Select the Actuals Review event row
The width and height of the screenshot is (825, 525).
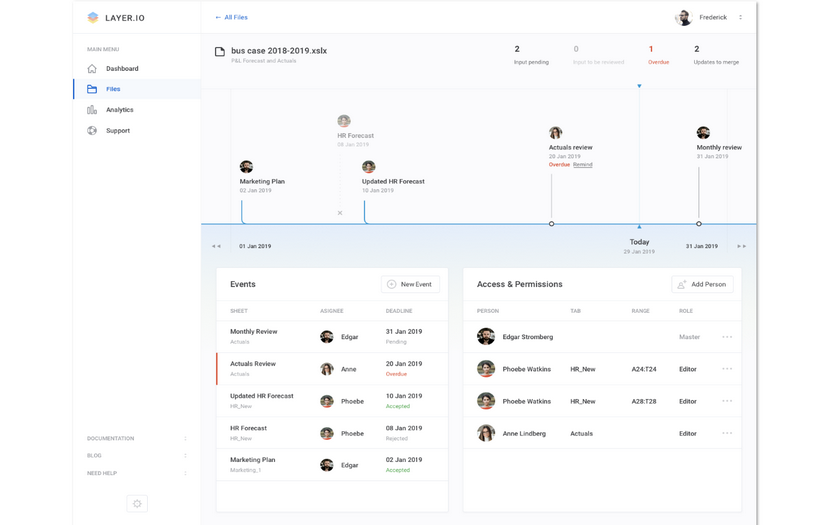tap(332, 369)
